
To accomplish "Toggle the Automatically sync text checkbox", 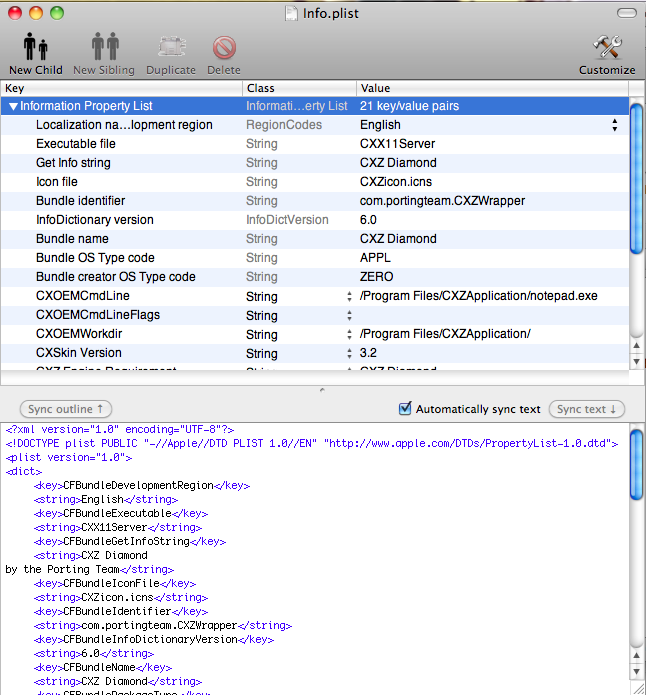I will [405, 408].
